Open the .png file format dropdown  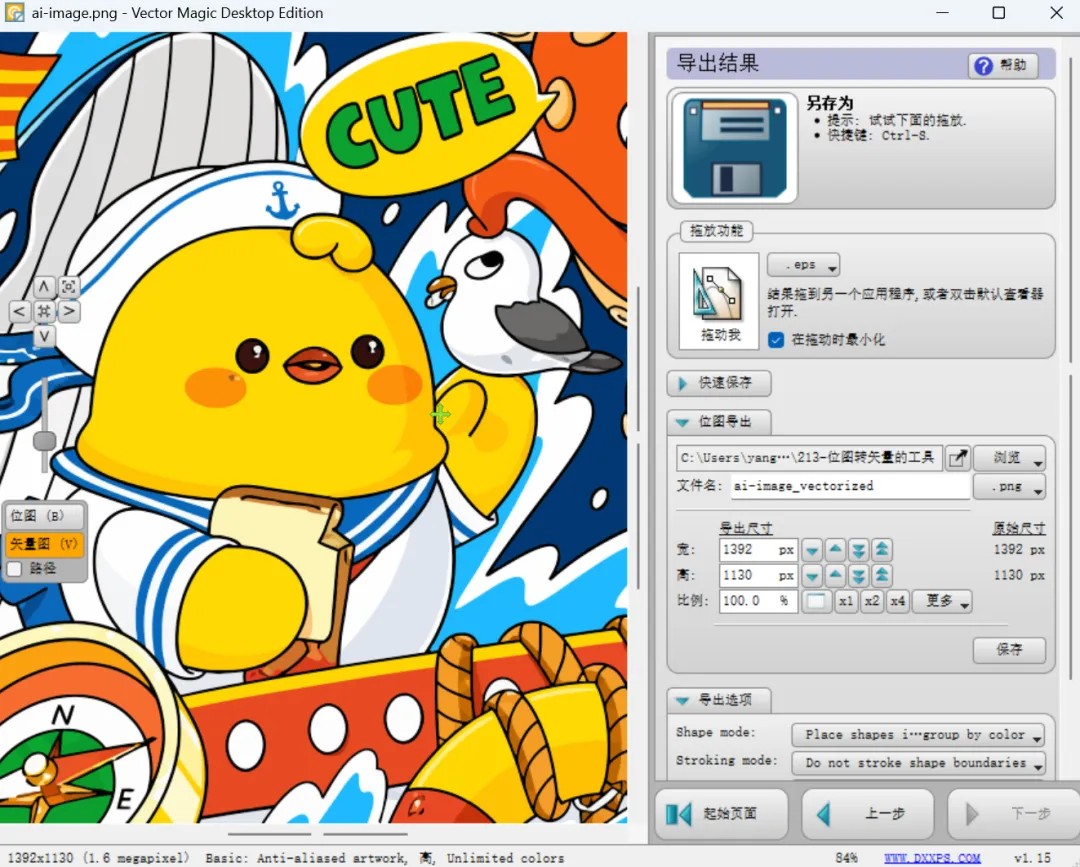pyautogui.click(x=1009, y=486)
